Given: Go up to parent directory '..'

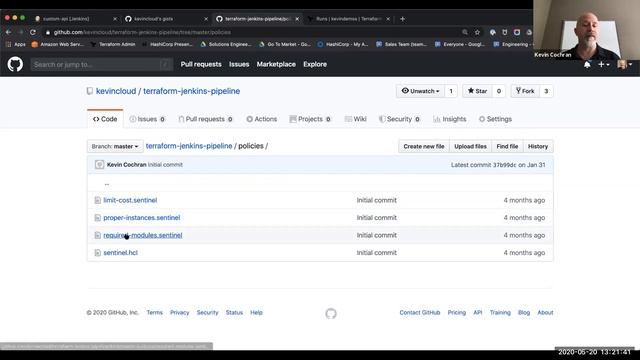Looking at the screenshot, I should (107, 183).
